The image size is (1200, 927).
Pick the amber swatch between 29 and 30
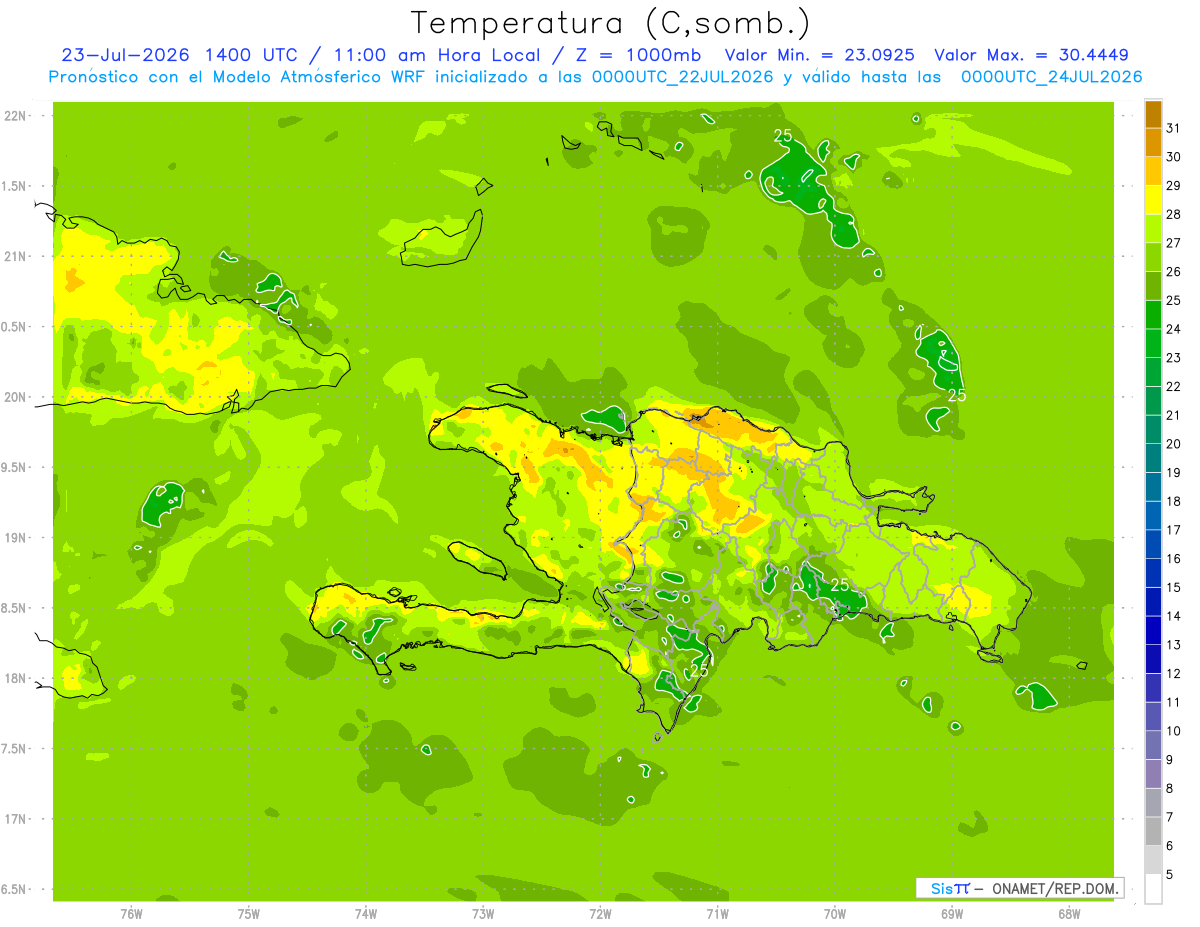coord(1153,171)
